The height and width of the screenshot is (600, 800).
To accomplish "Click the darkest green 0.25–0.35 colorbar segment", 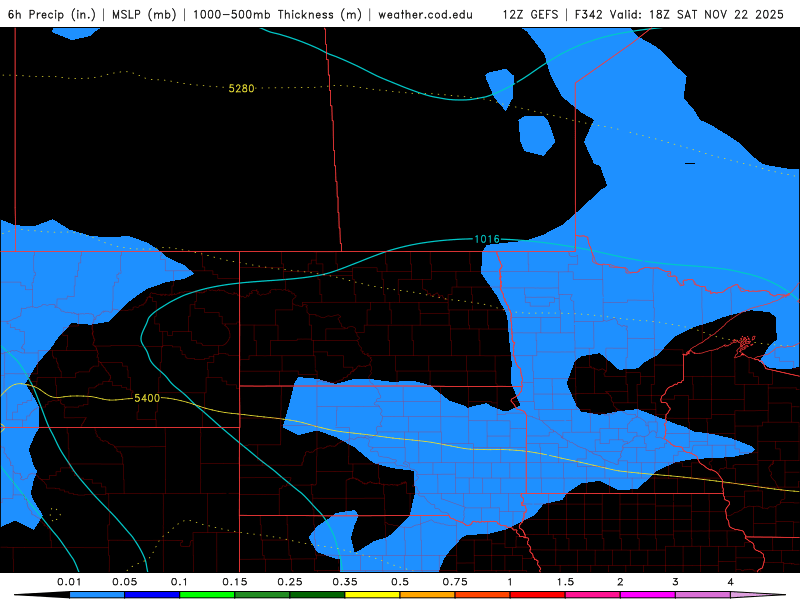I will click(317, 595).
